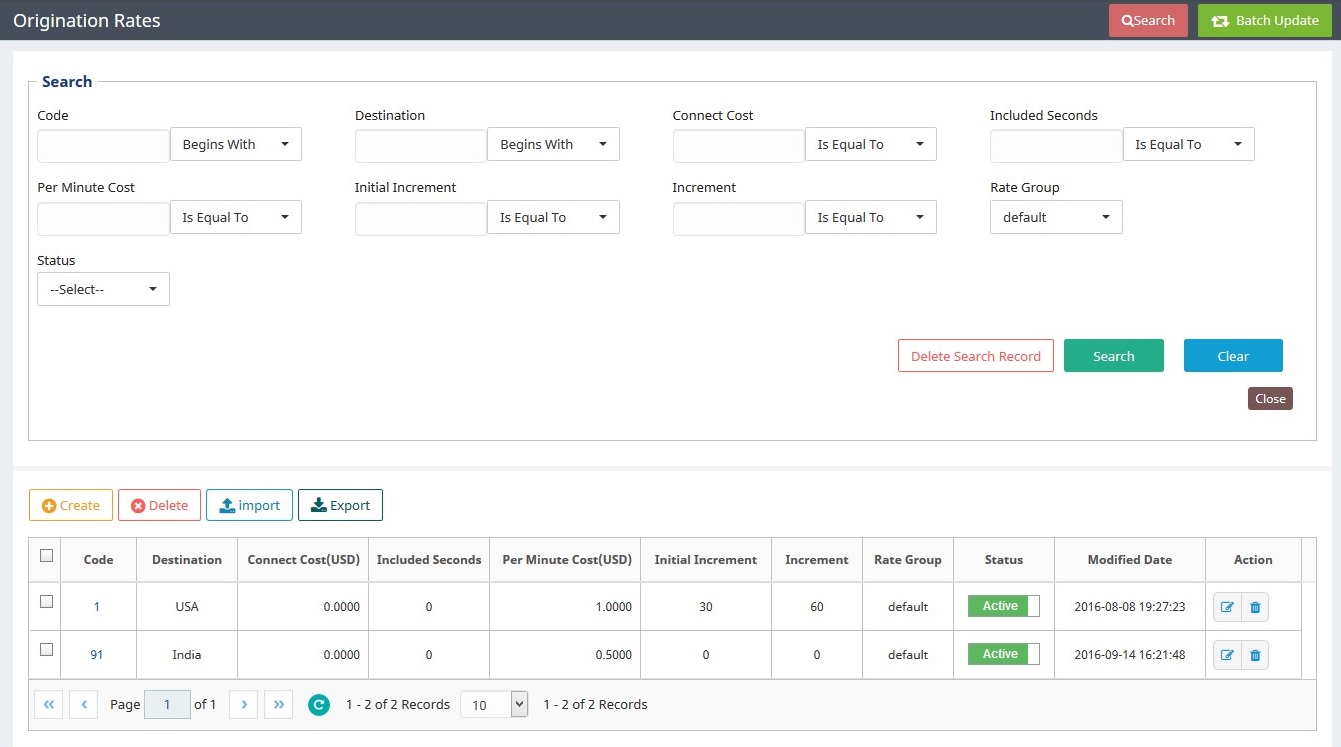Open Rate Group default dropdown

click(1056, 217)
